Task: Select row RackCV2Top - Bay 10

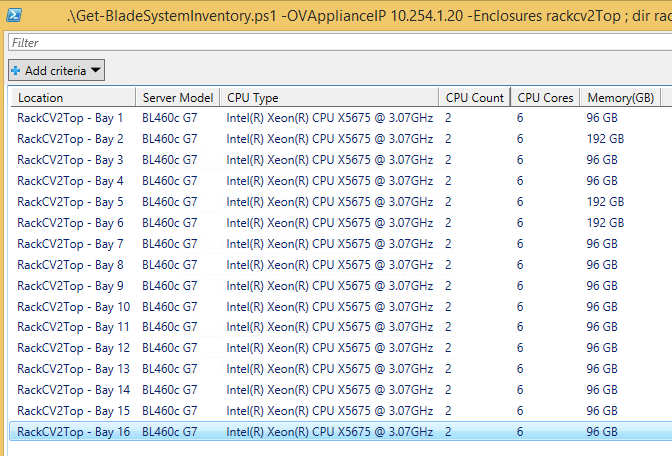Action: (341, 307)
